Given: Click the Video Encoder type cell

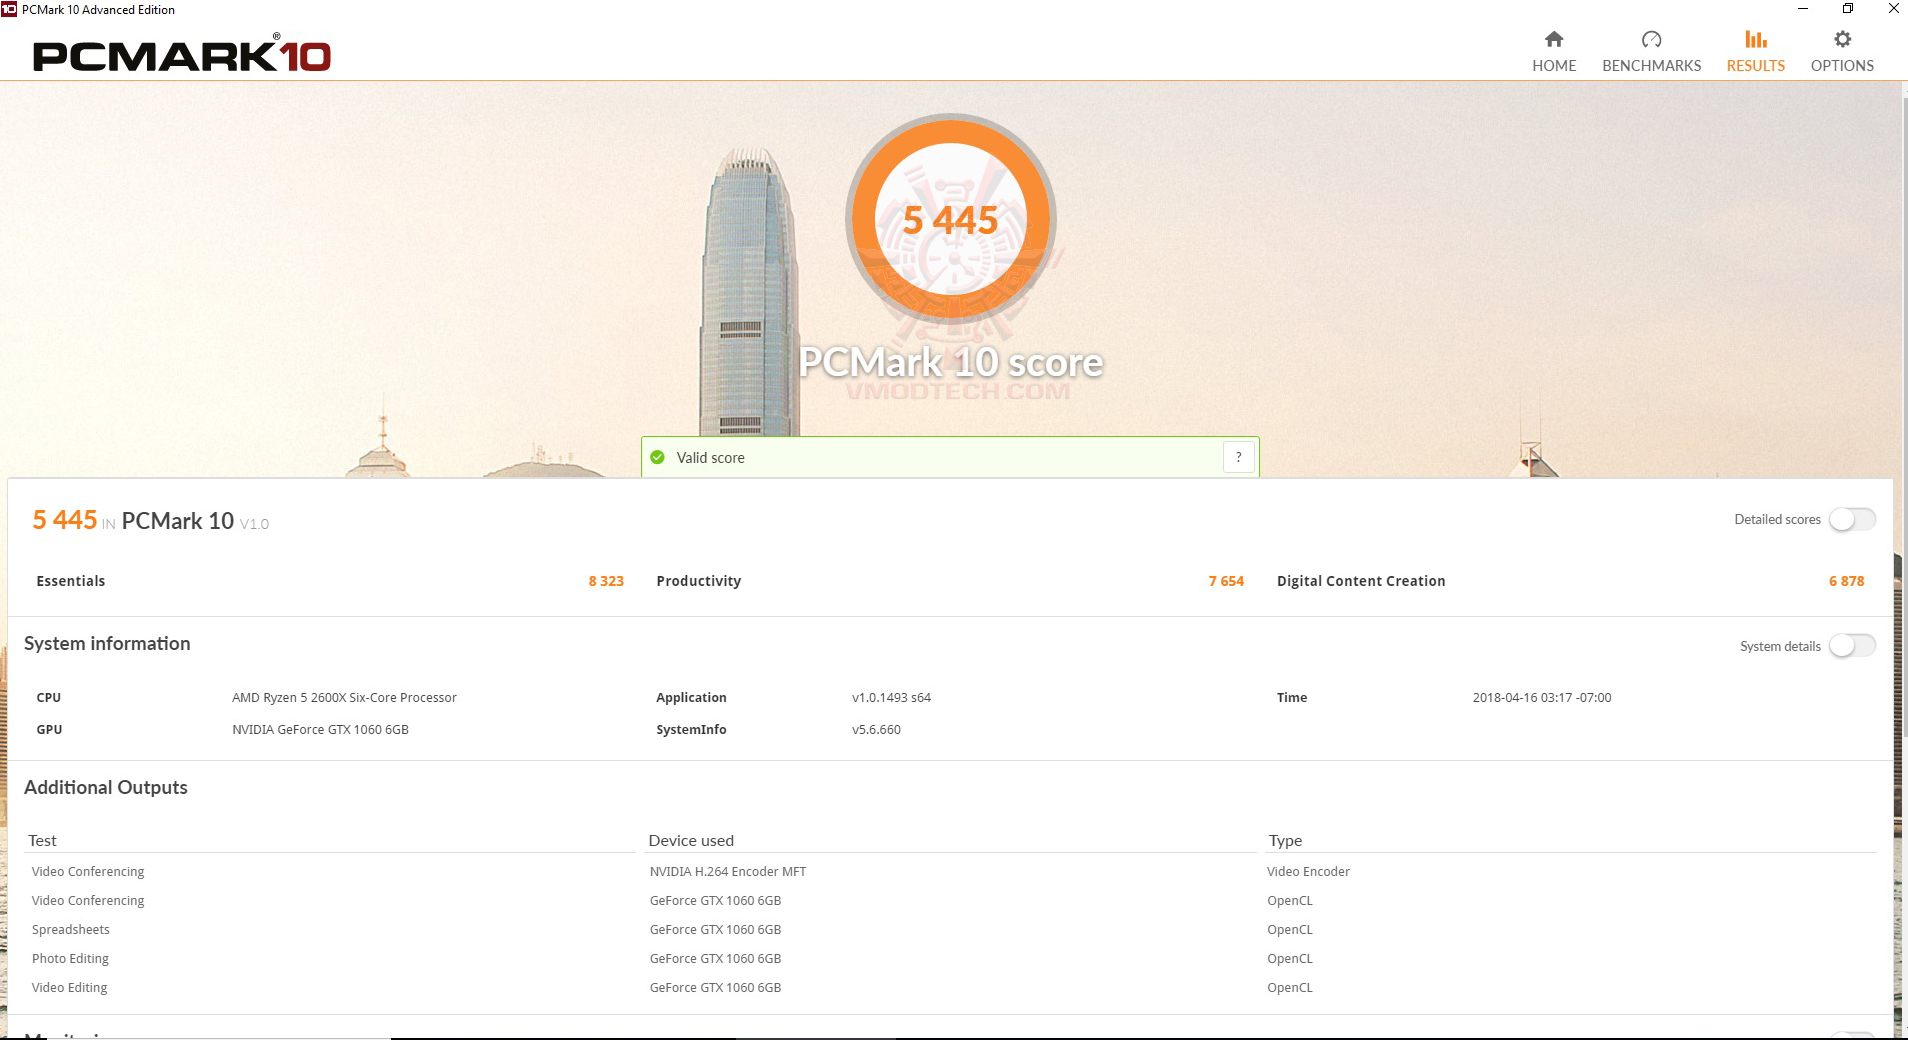Looking at the screenshot, I should coord(1308,872).
